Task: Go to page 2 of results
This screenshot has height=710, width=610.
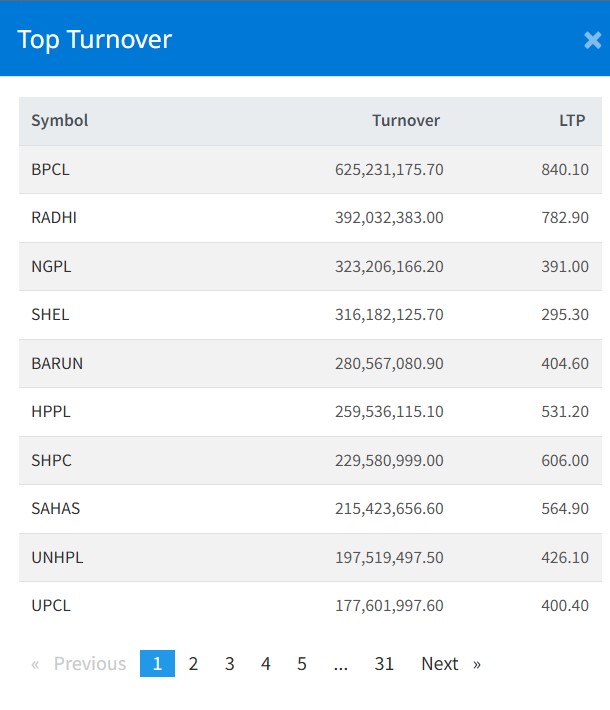Action: coord(193,664)
